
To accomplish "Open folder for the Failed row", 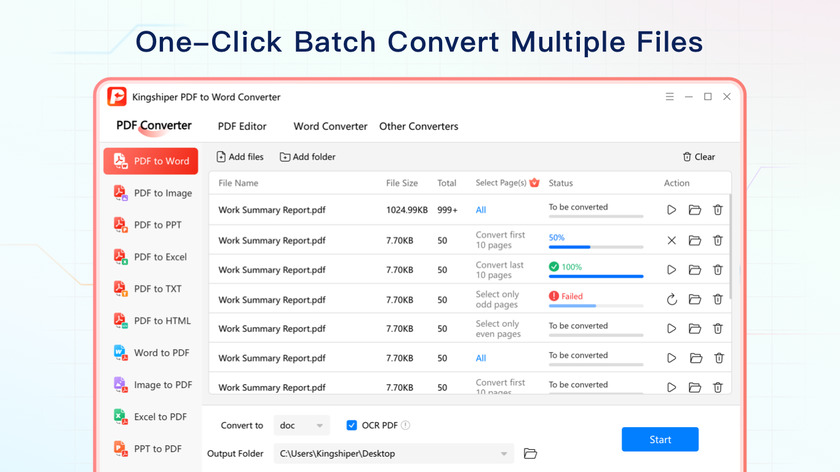I will [x=695, y=299].
